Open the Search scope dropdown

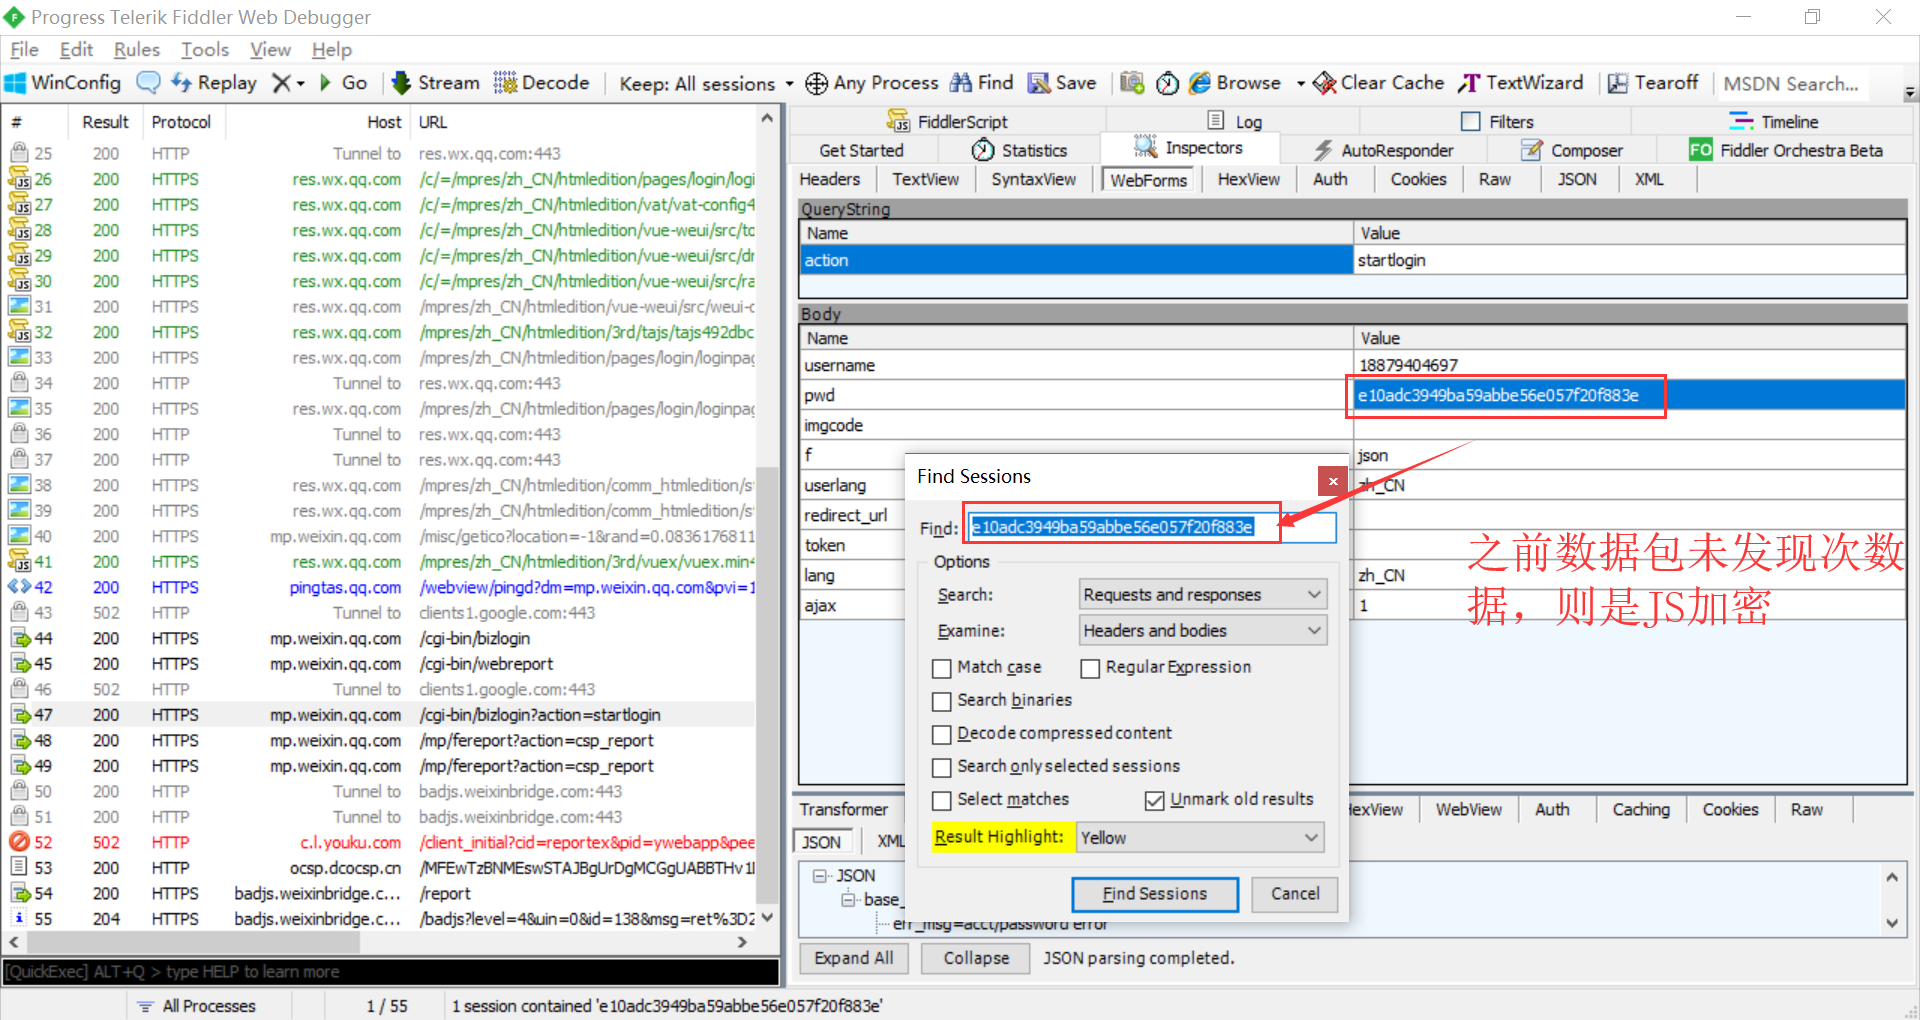click(x=1203, y=595)
